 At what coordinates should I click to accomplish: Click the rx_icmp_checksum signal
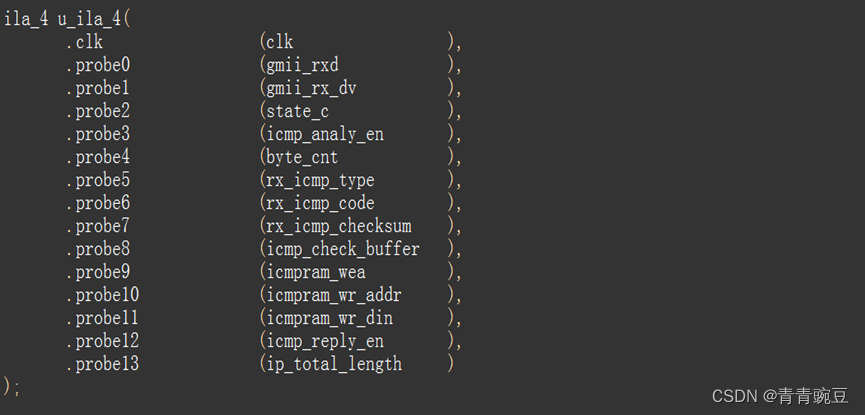pyautogui.click(x=339, y=227)
